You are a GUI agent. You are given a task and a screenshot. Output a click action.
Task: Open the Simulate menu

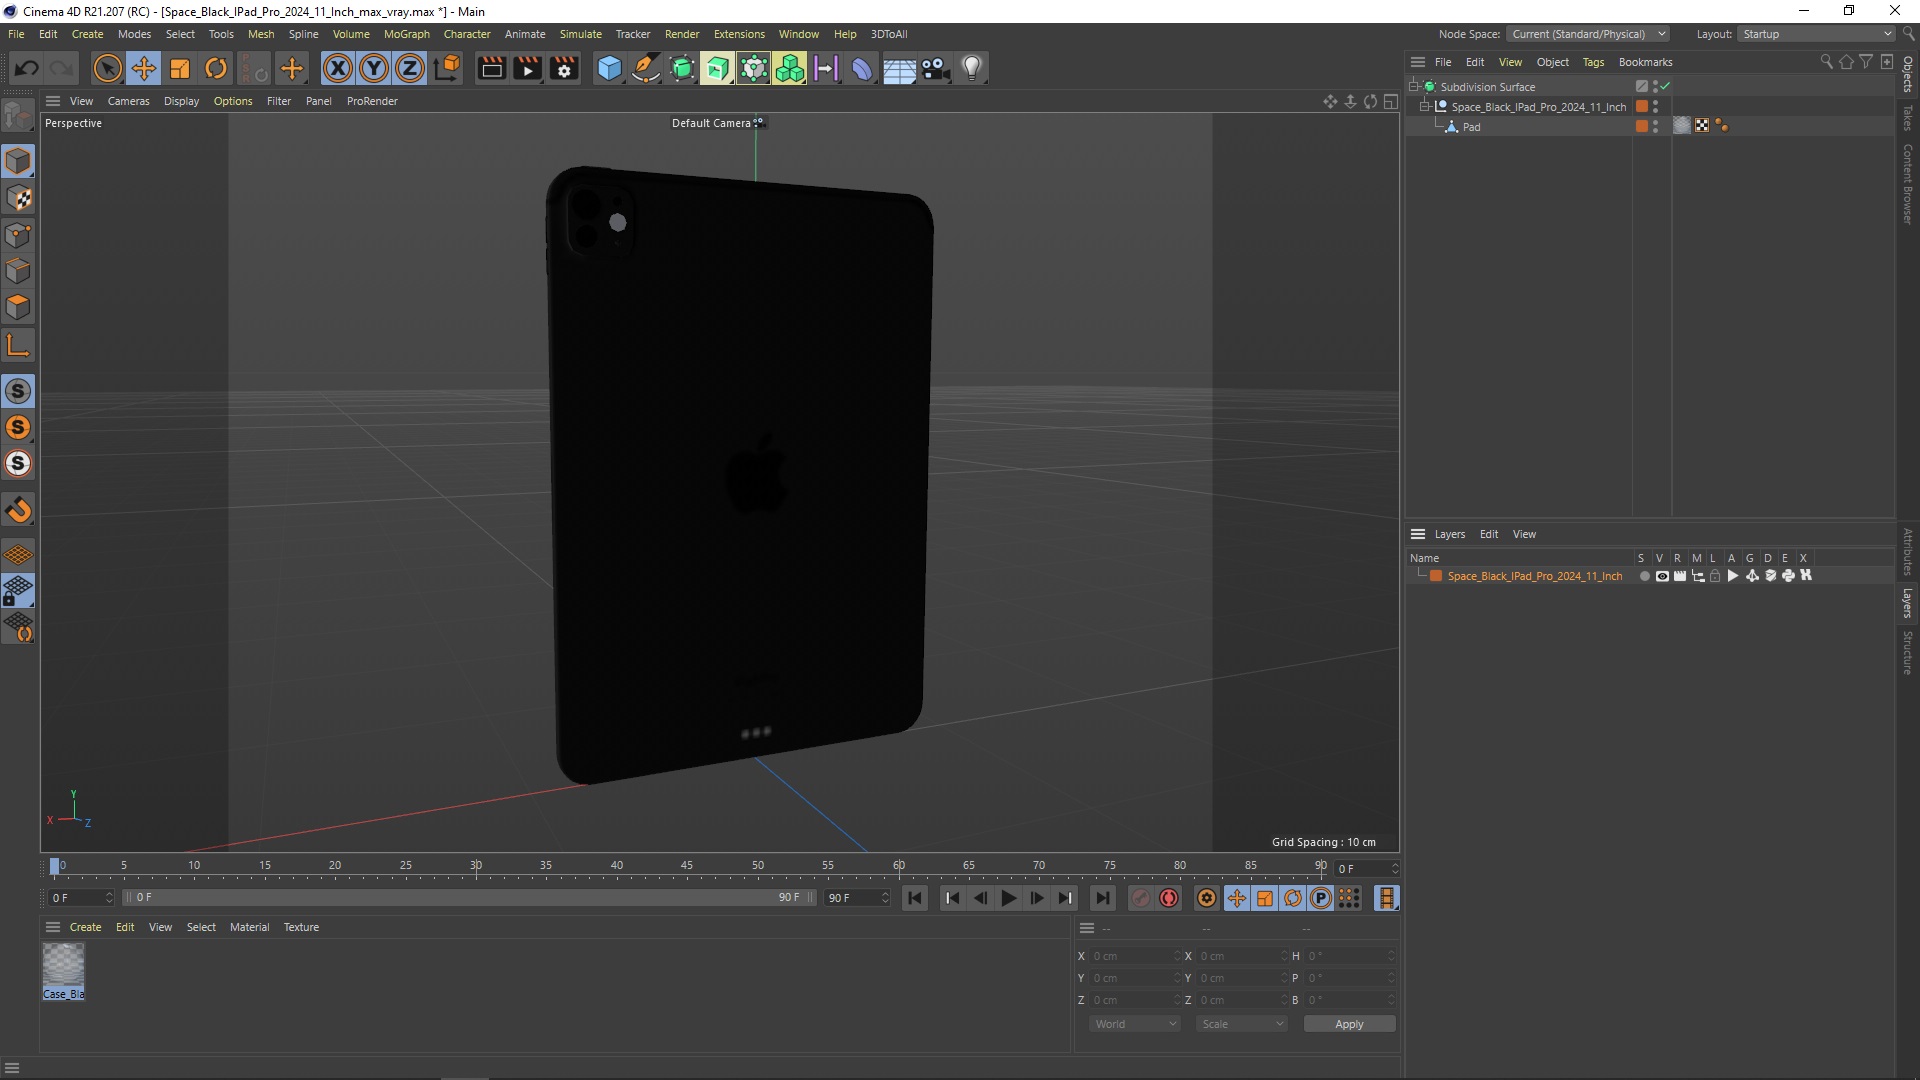(581, 34)
